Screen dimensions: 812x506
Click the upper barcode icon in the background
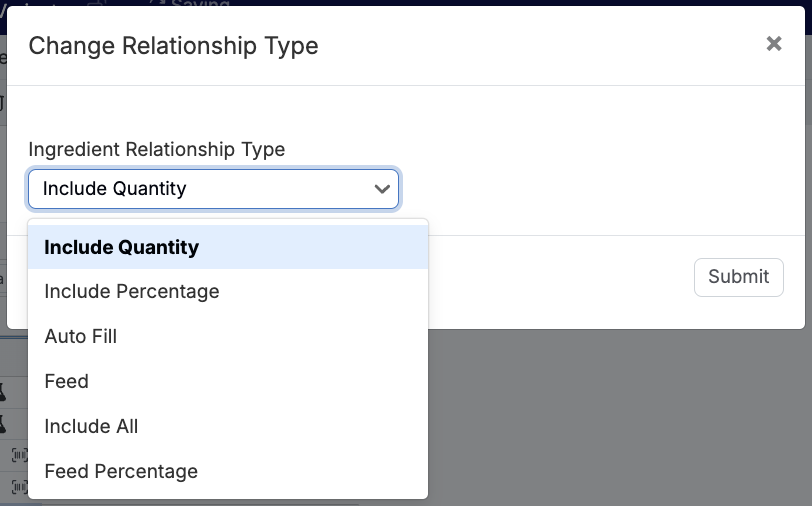(18, 455)
